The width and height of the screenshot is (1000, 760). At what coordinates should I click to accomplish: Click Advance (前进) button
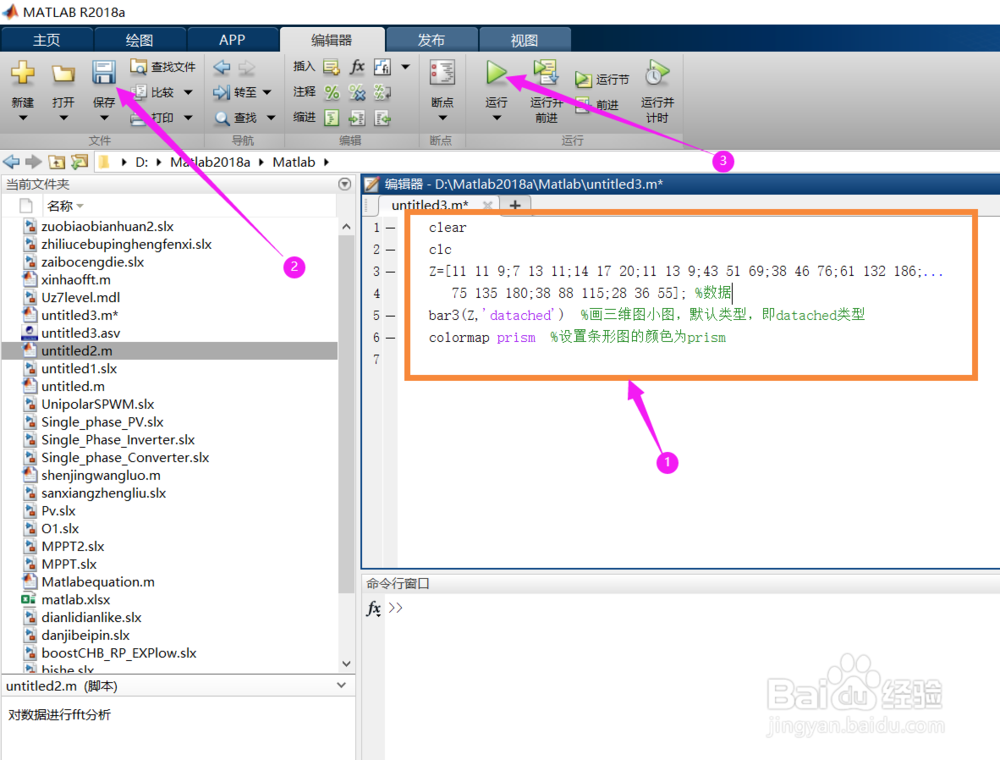[x=597, y=105]
